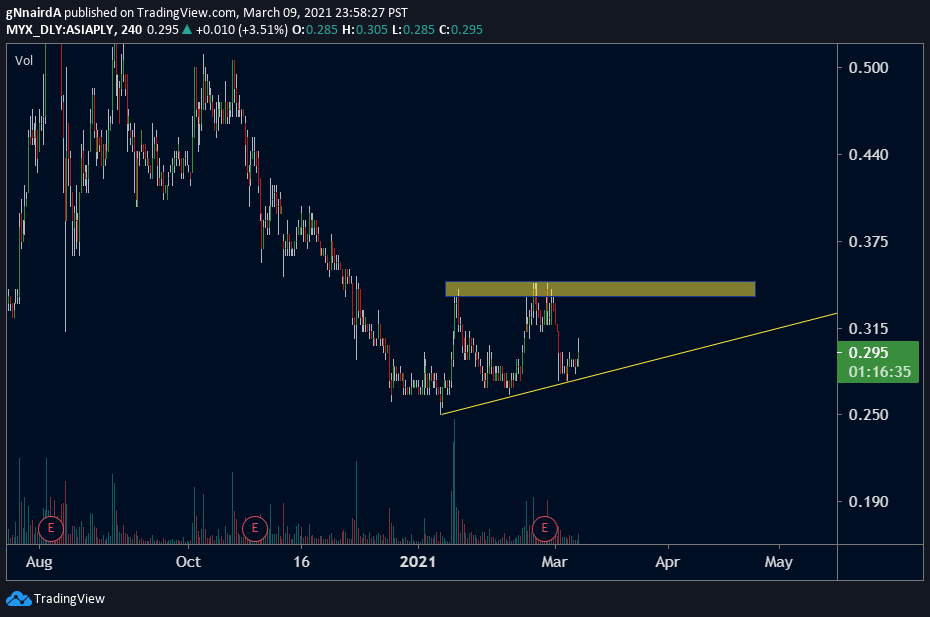Click the Oct time axis label

point(188,562)
